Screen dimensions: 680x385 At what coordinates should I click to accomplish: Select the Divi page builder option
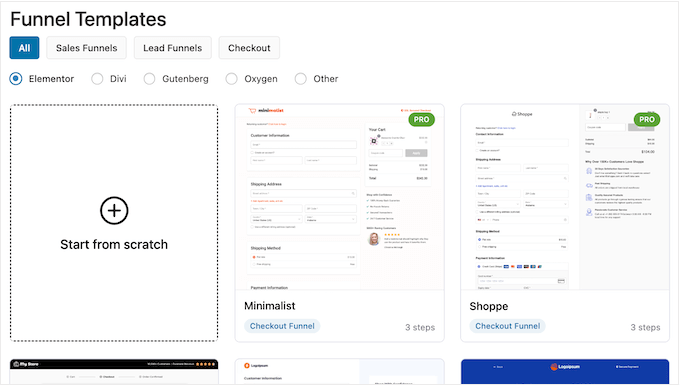(x=97, y=79)
